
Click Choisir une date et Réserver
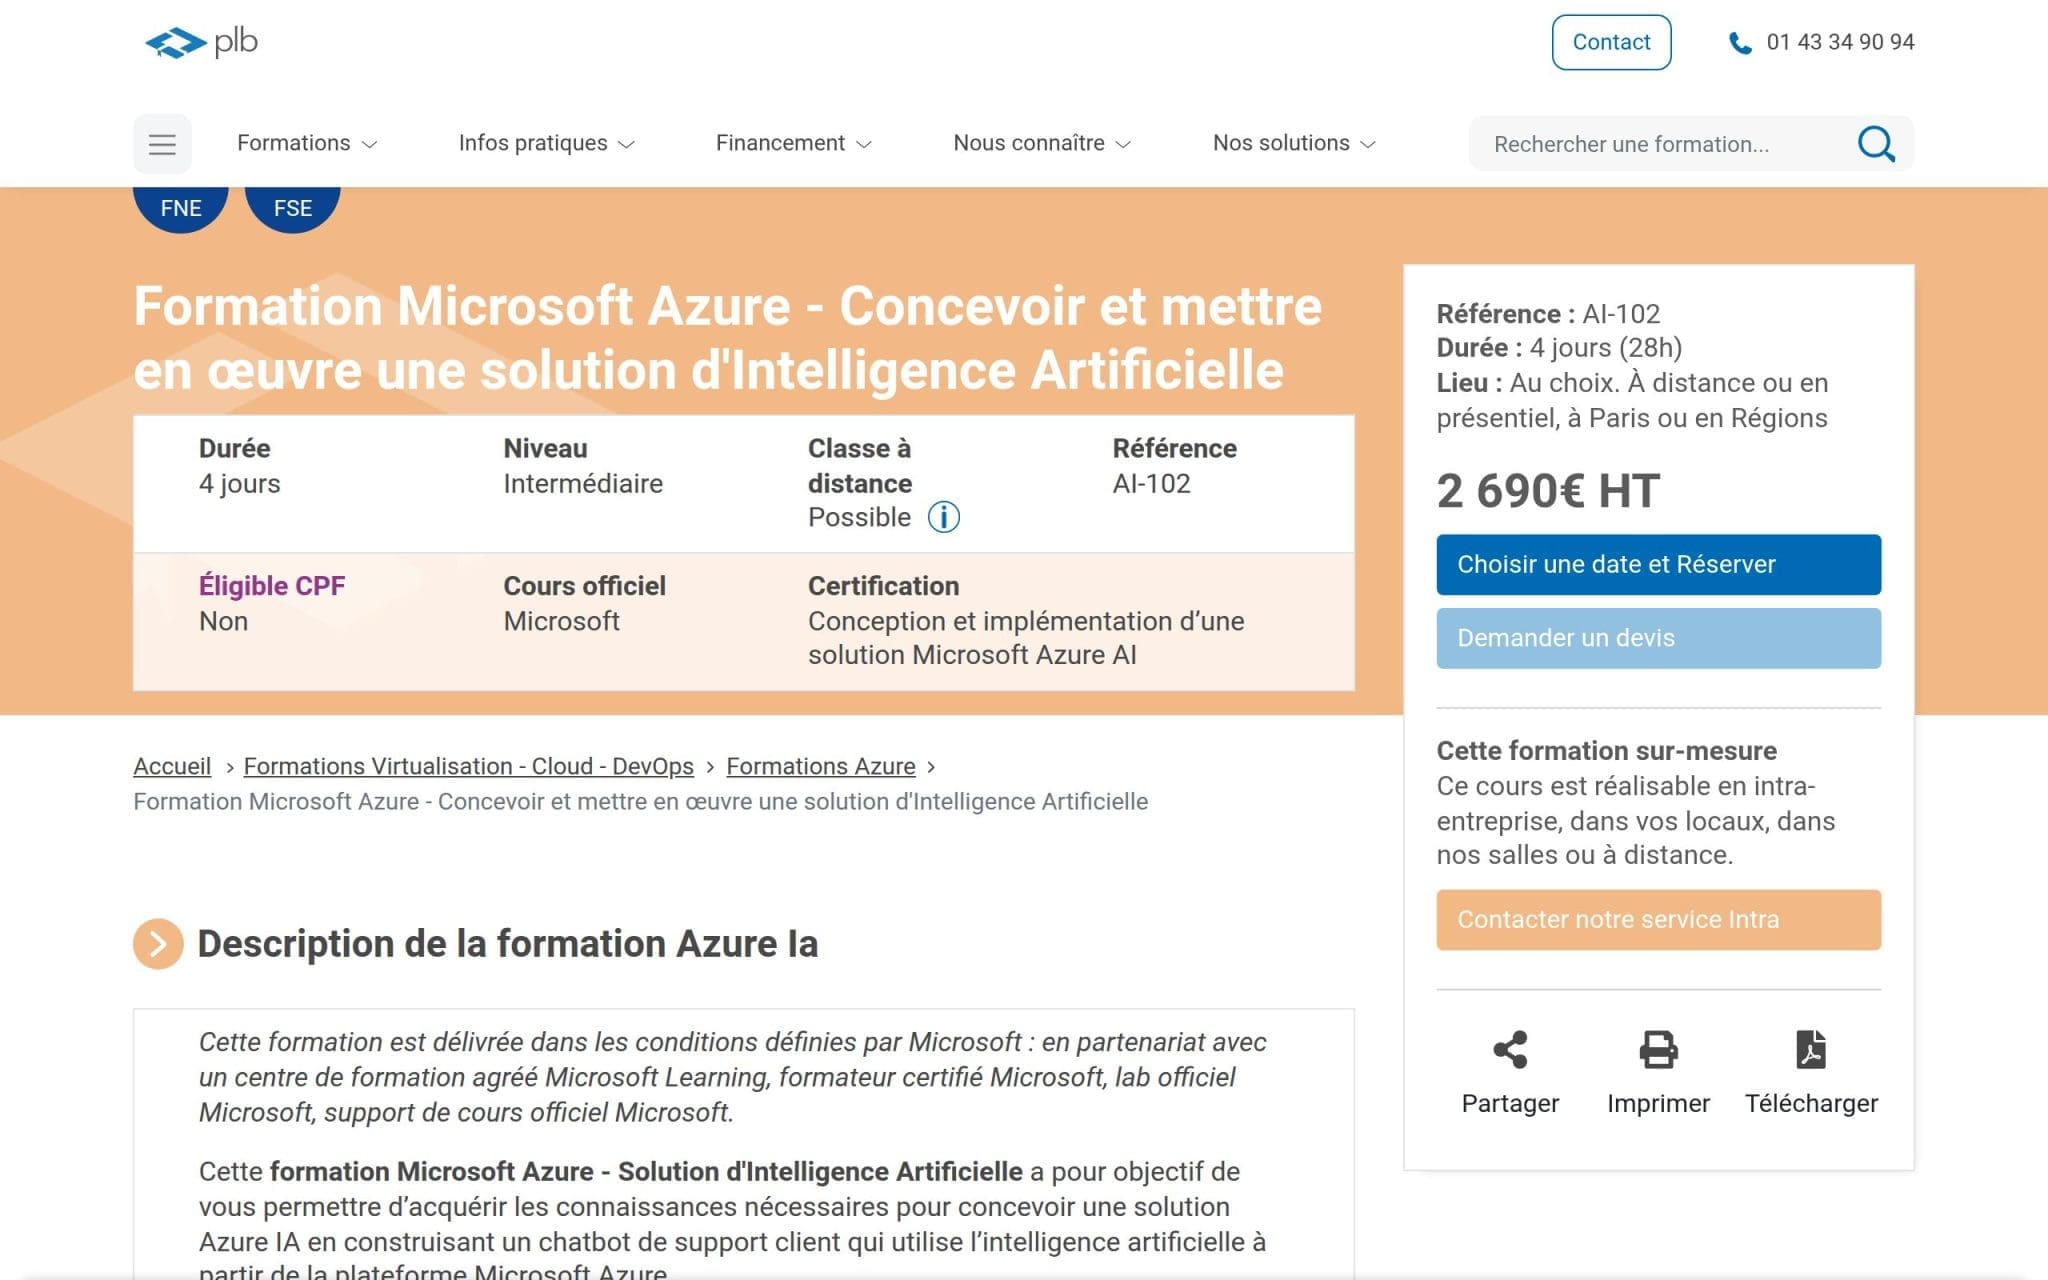1658,565
